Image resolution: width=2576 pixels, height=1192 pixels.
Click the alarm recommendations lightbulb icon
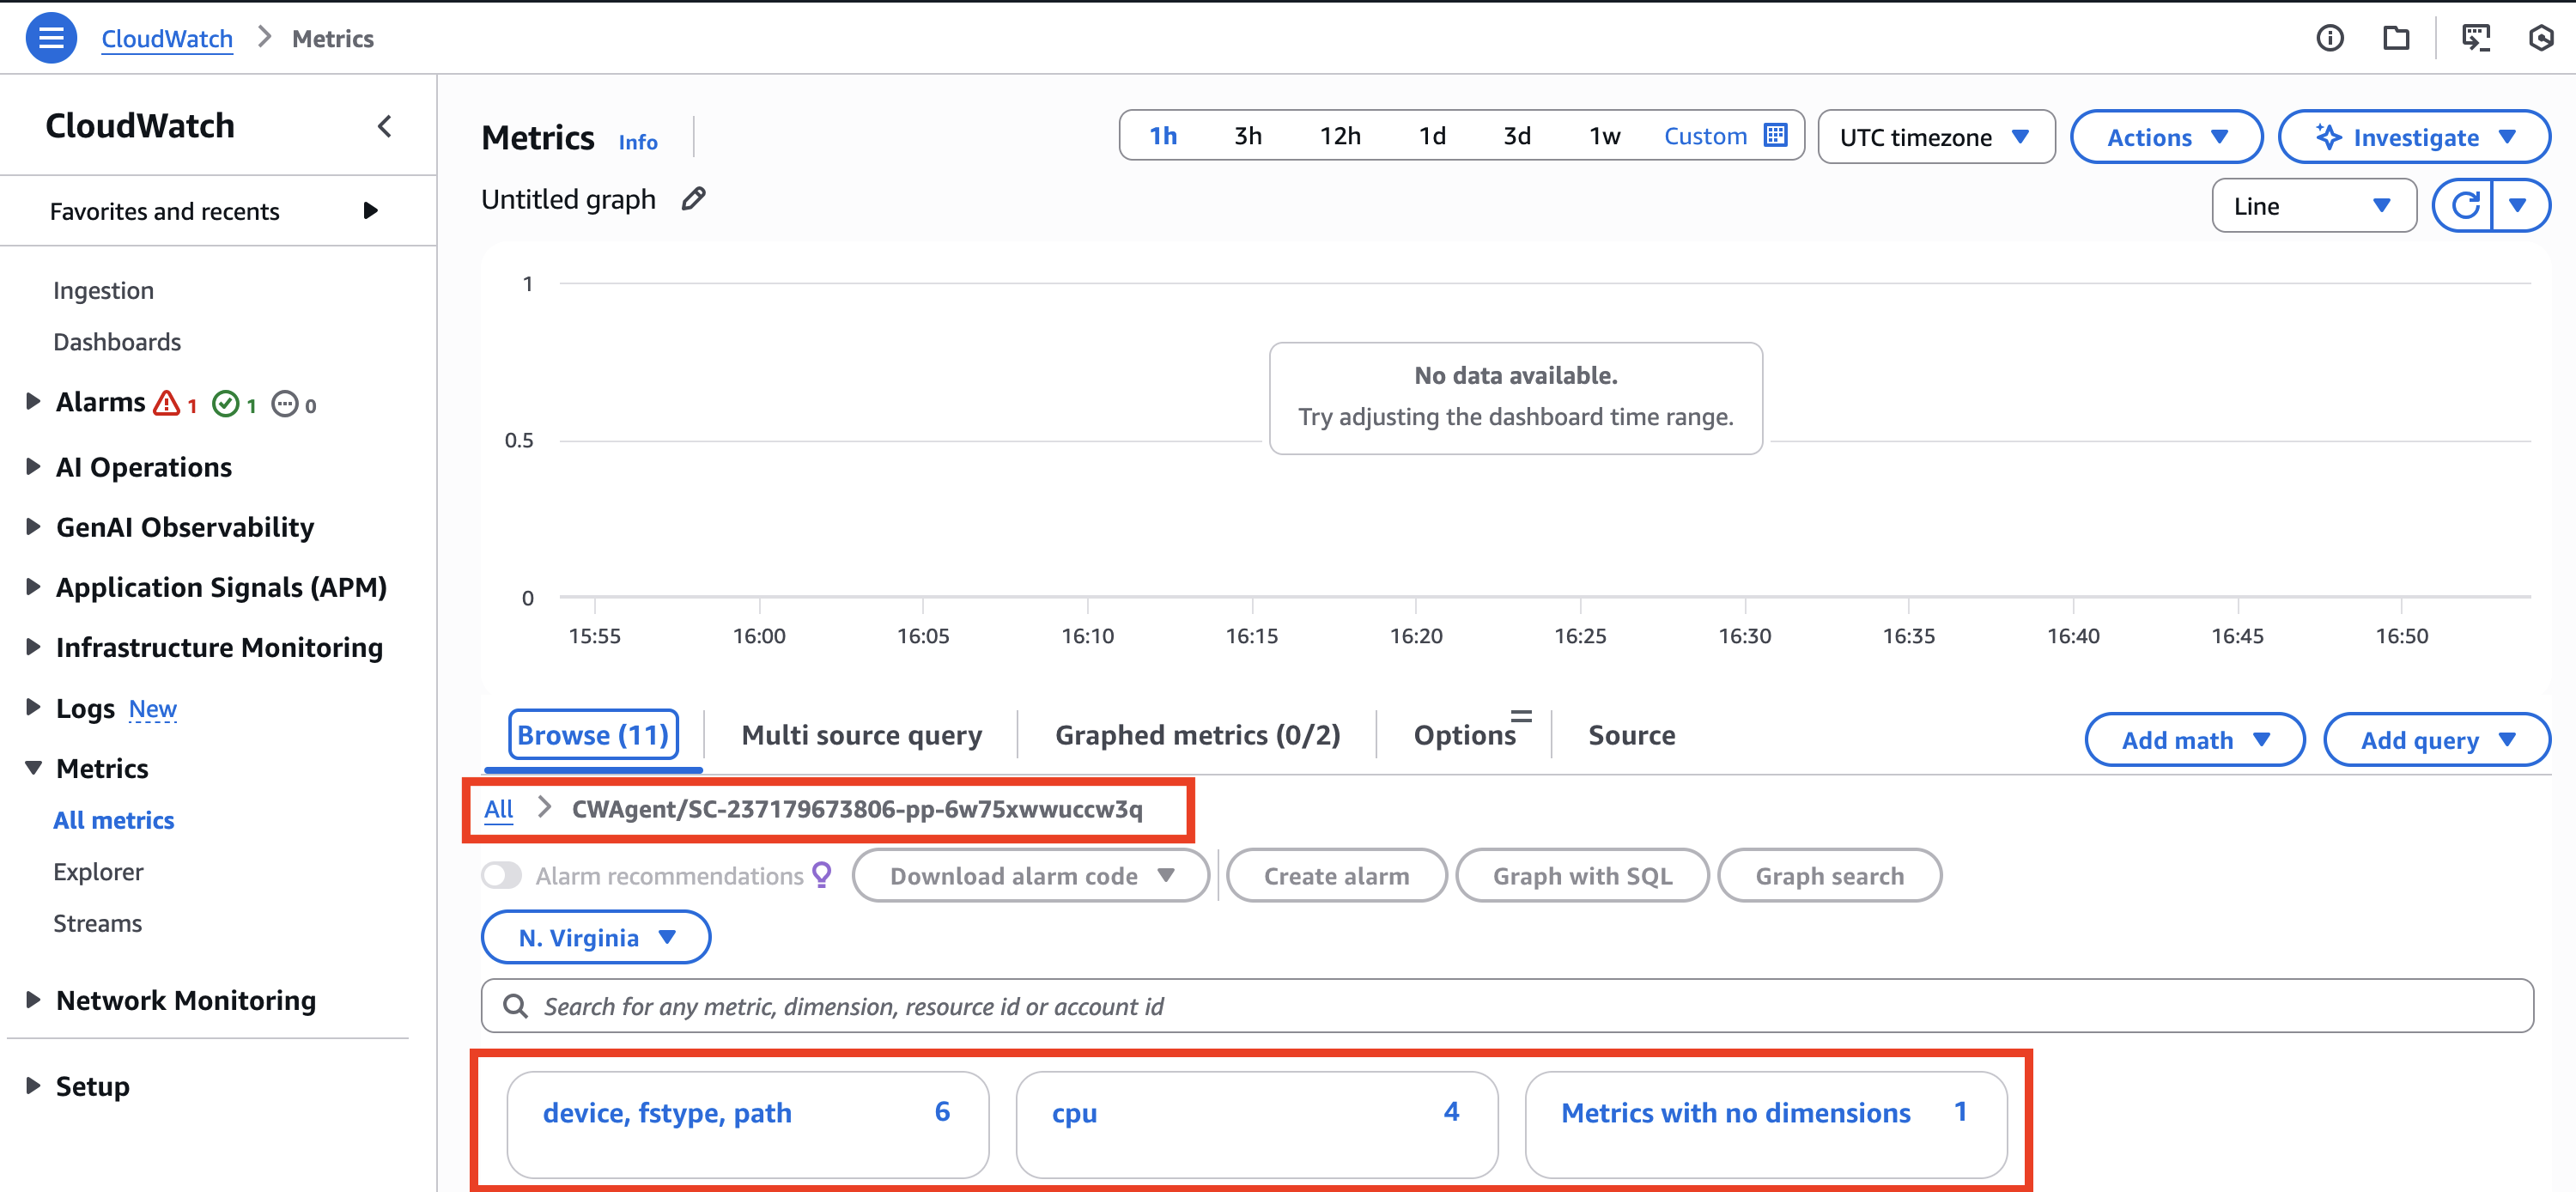click(x=822, y=875)
